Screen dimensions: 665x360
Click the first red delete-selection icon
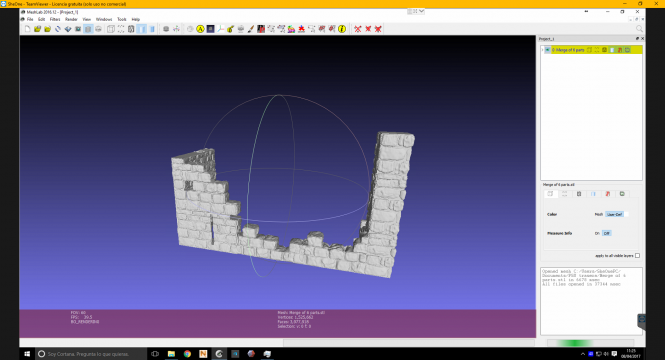358,29
